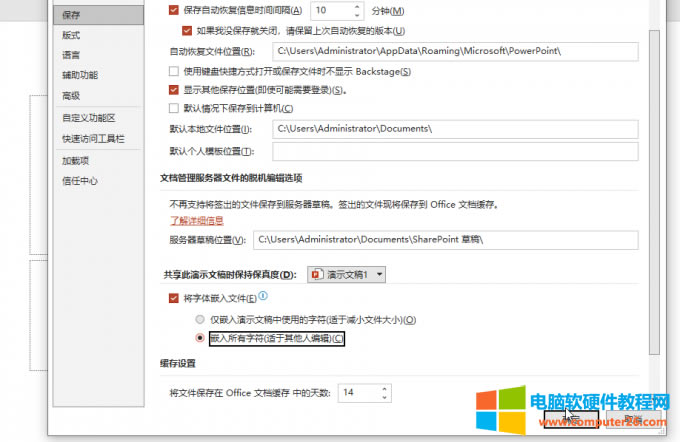Image resolution: width=680 pixels, height=442 pixels.
Task: Select 仅嵌入演示文稿中使用的字符 radio button
Action: [x=200, y=319]
